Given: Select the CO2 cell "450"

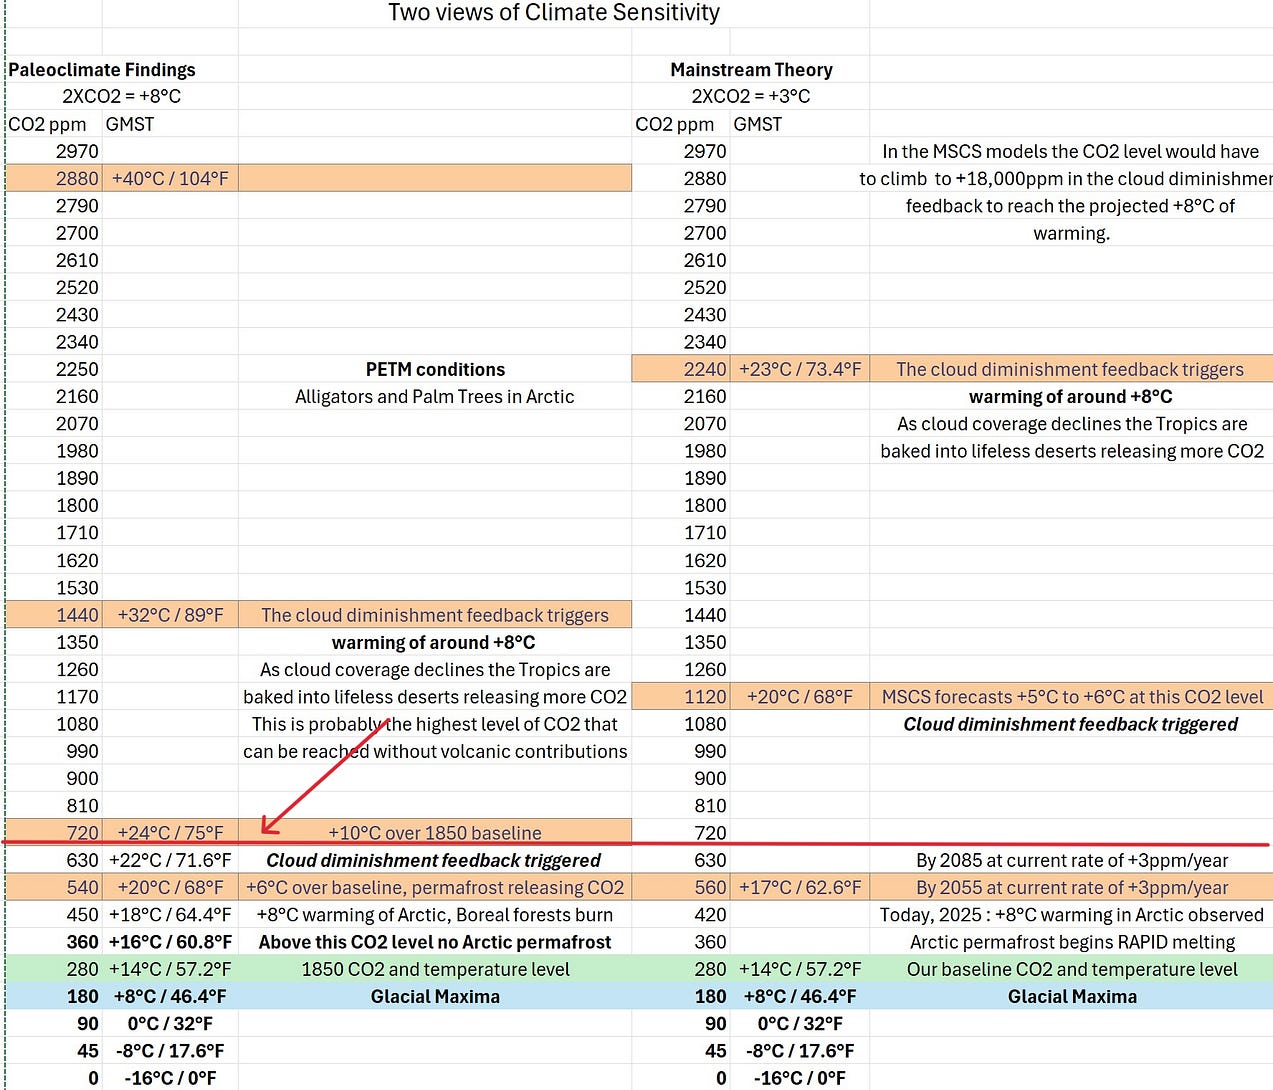Looking at the screenshot, I should click(83, 915).
